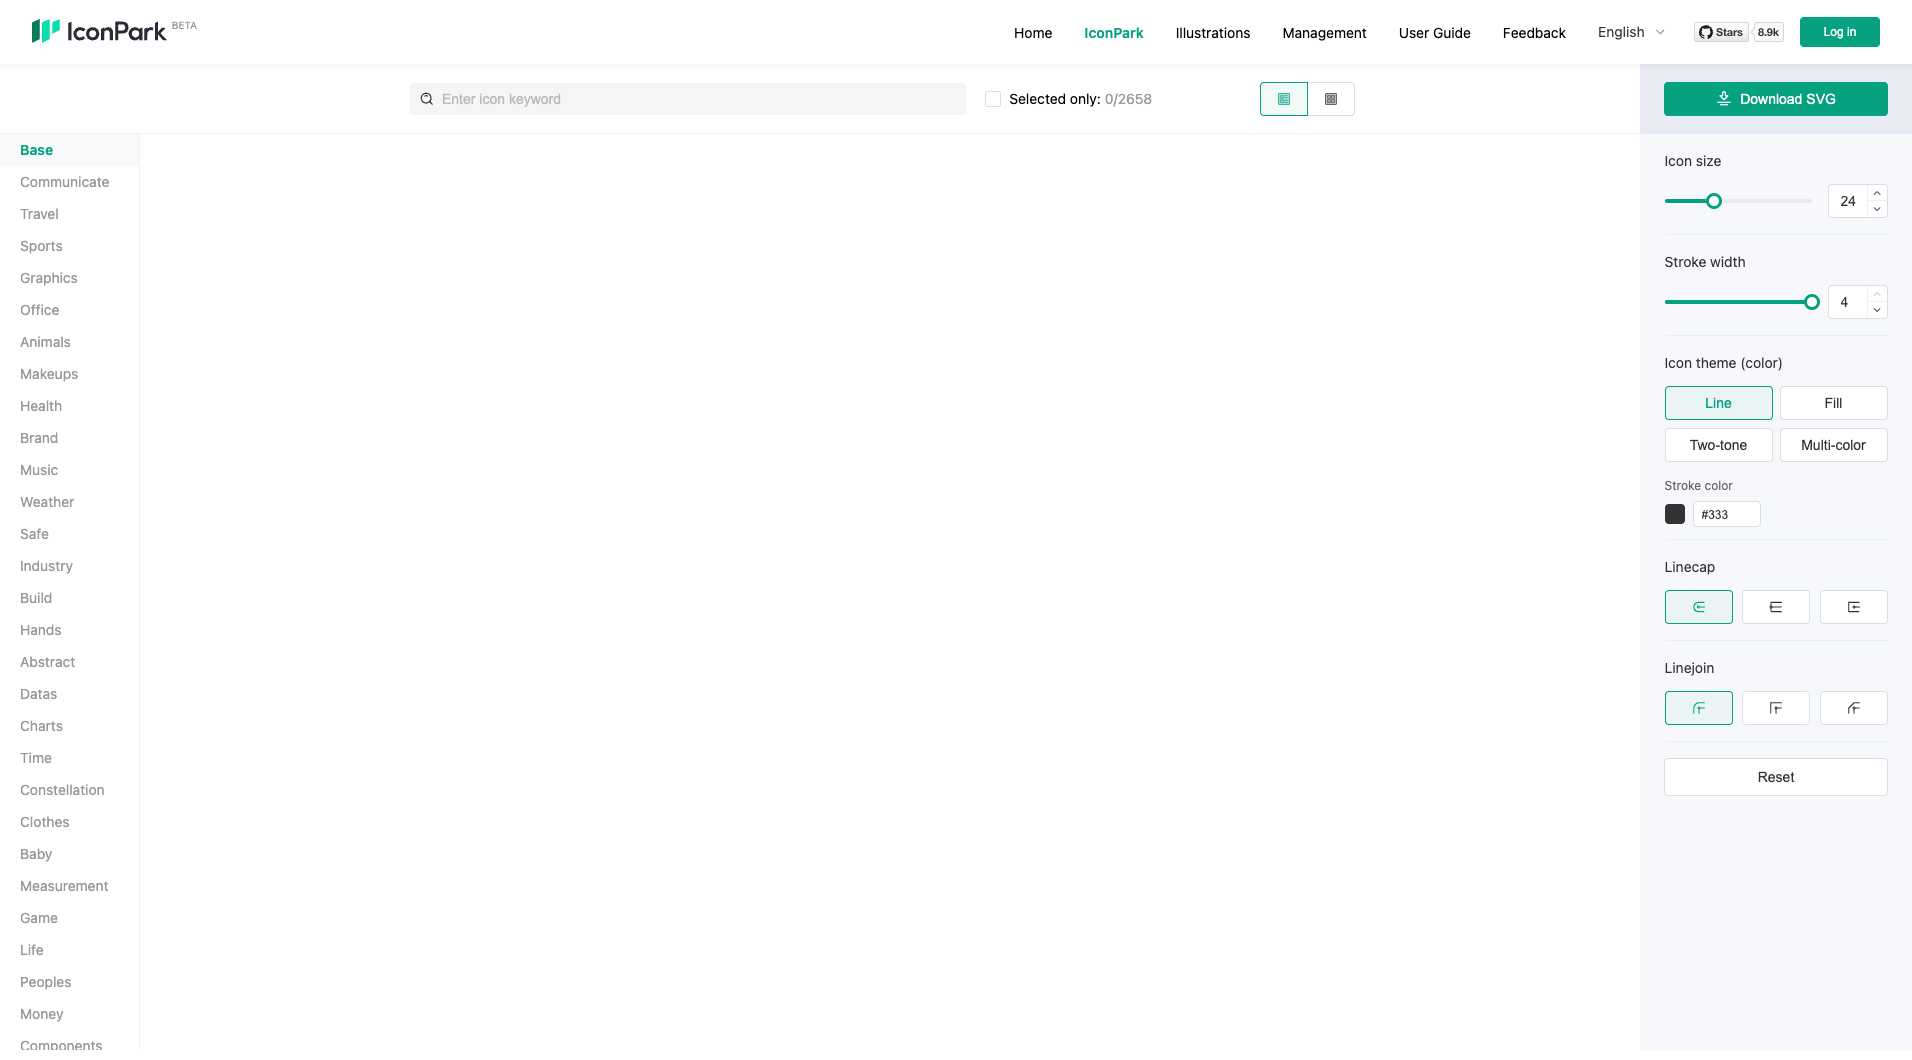Select the miter linejoin option
Viewport: 1912px width, 1060px height.
[x=1775, y=707]
